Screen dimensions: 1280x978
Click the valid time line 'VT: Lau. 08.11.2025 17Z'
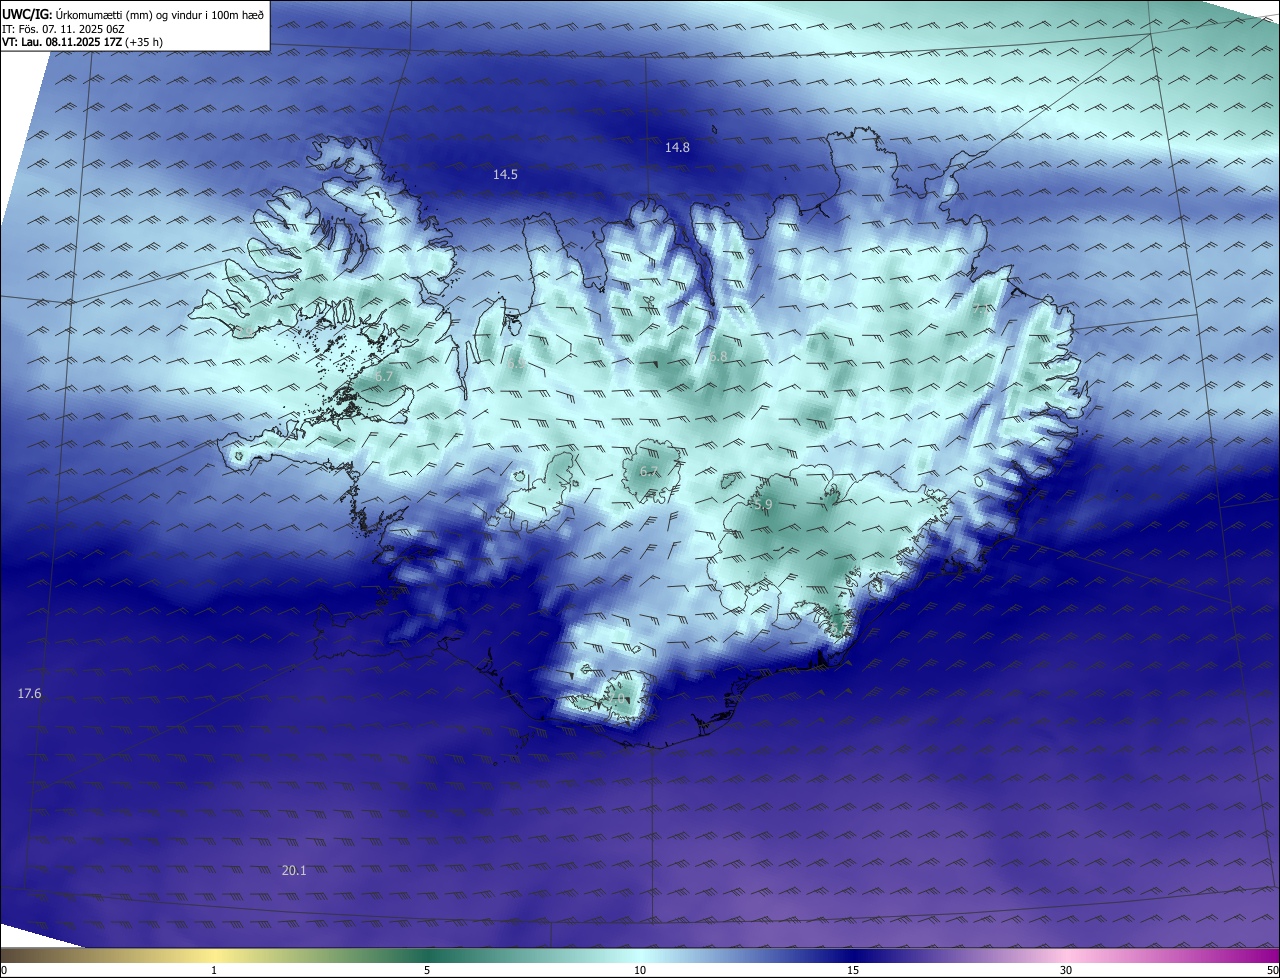[x=62, y=42]
